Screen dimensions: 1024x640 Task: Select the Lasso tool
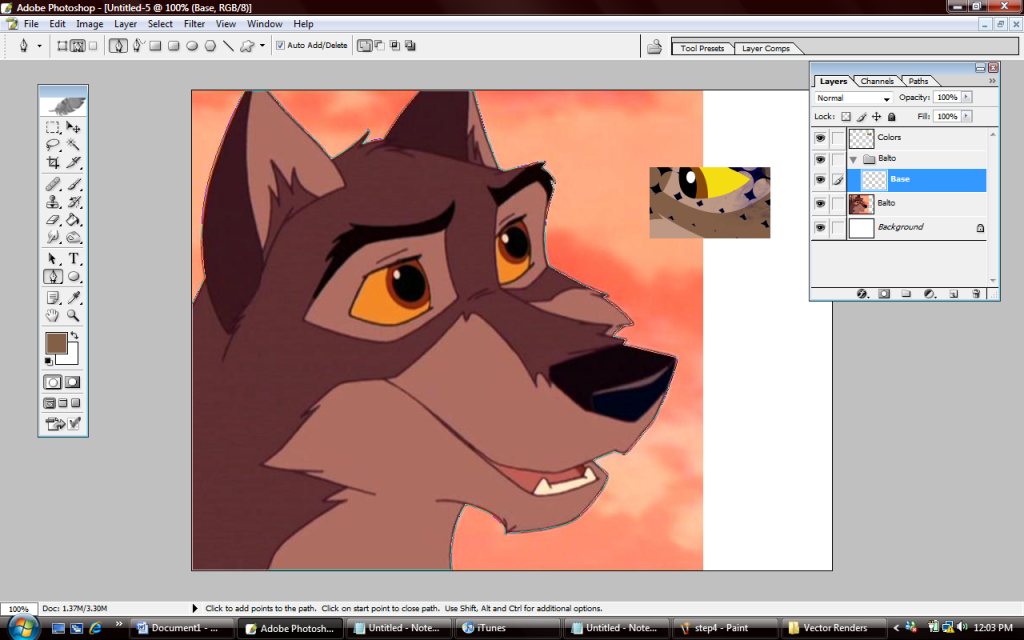53,144
